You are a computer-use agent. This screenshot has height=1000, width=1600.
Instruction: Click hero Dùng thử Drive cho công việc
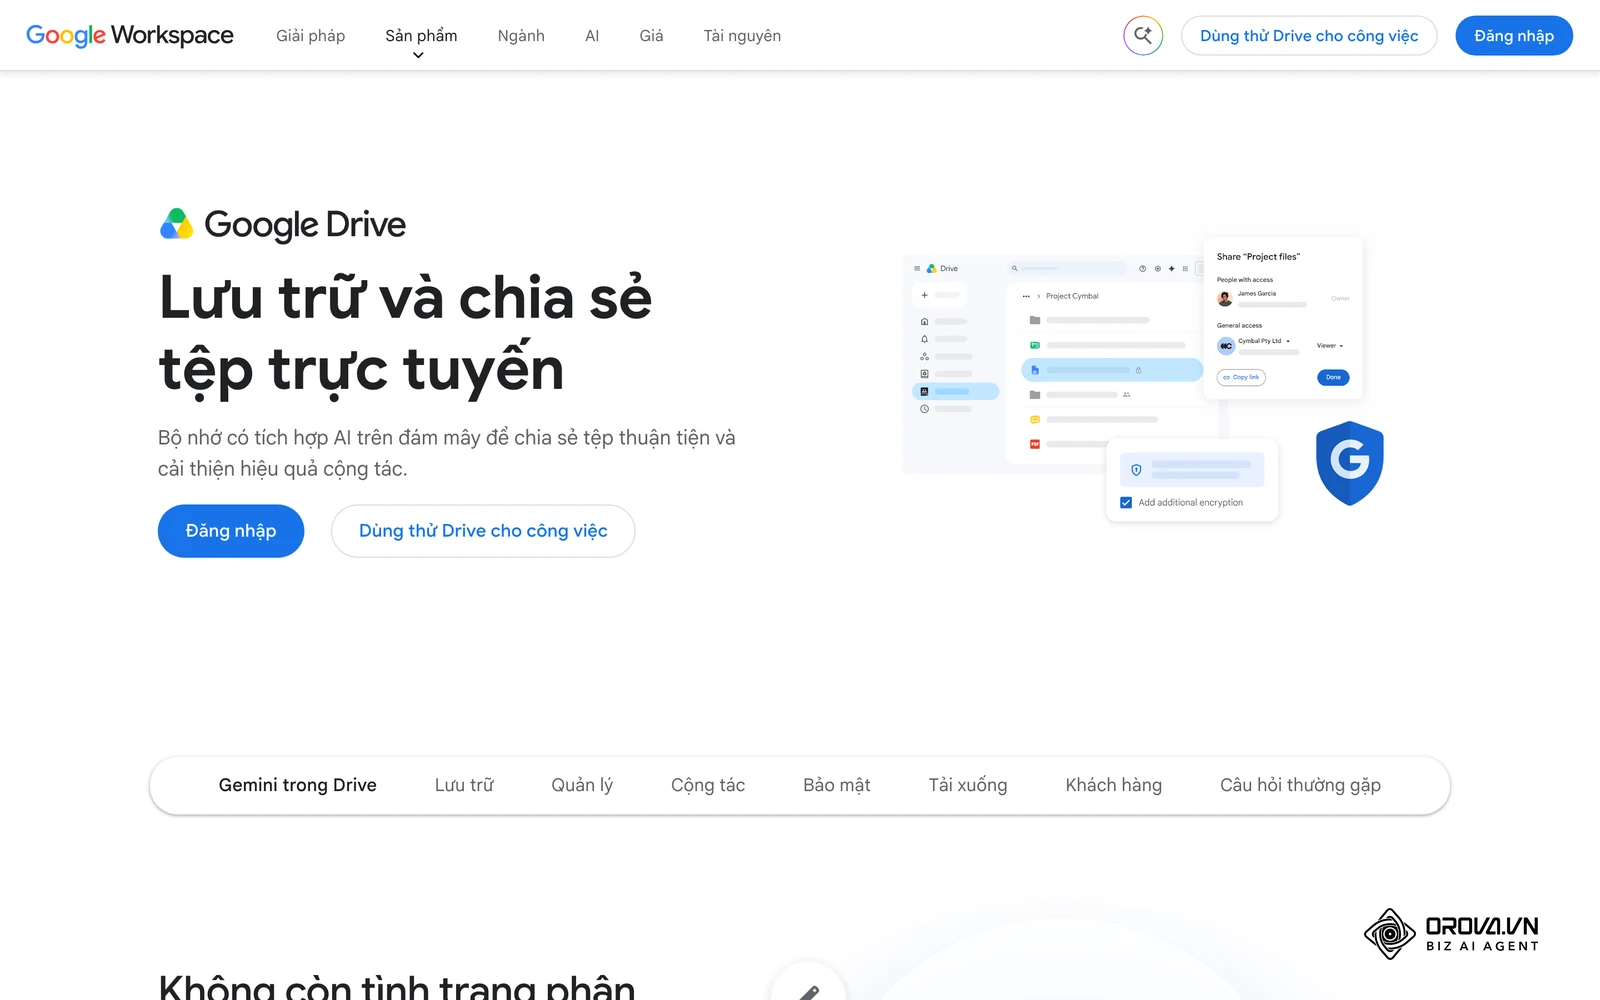click(483, 531)
